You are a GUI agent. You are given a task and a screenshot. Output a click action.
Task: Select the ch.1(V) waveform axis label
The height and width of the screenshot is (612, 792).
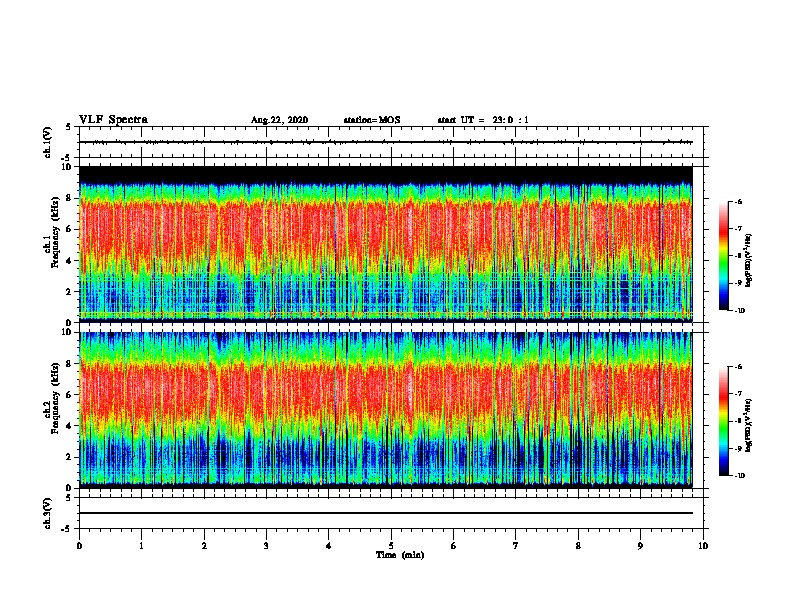point(48,142)
